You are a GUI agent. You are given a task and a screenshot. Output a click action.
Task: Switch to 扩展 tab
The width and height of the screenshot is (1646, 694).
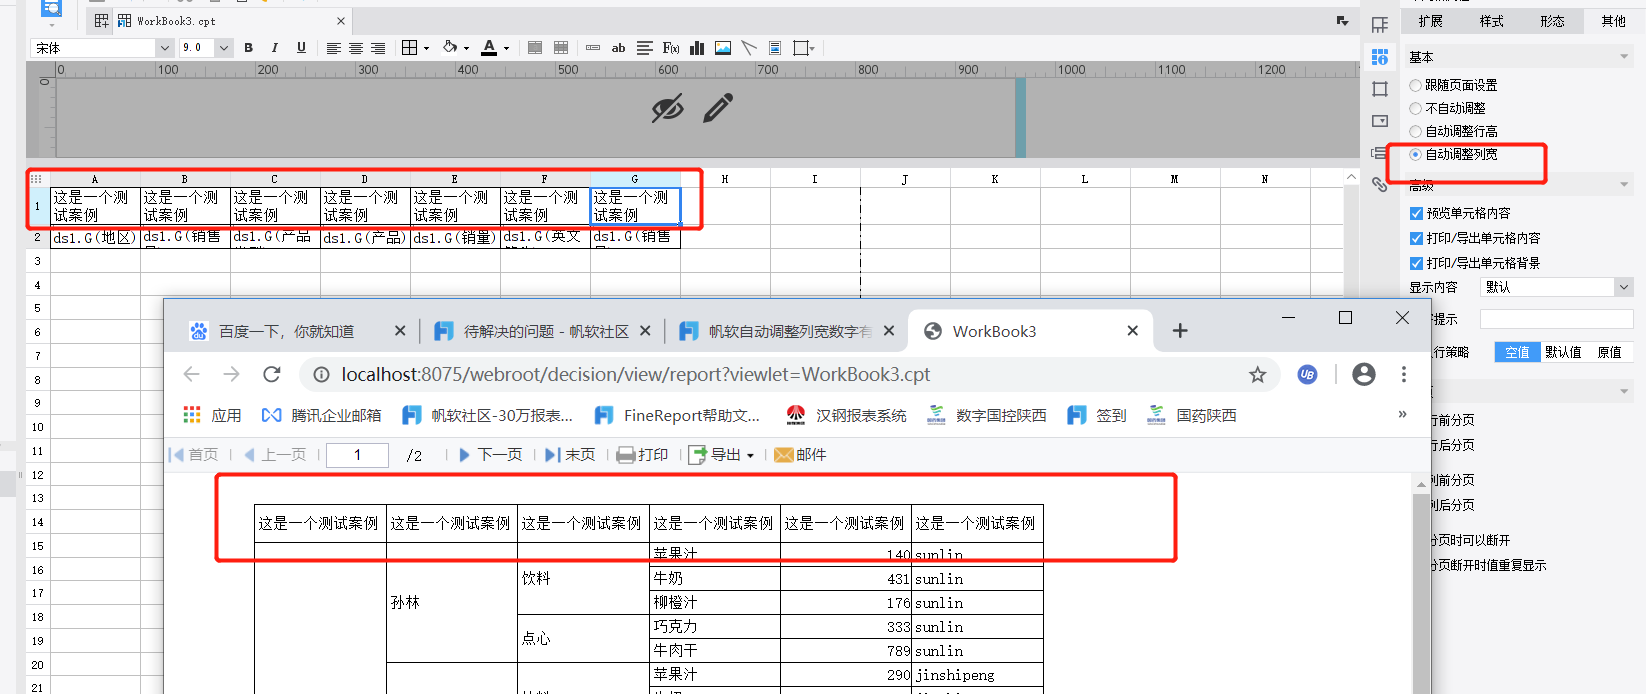pyautogui.click(x=1430, y=21)
